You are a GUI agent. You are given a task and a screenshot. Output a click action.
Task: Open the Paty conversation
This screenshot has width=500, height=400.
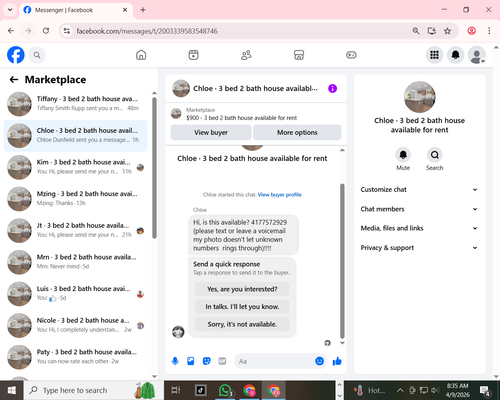[x=75, y=357]
